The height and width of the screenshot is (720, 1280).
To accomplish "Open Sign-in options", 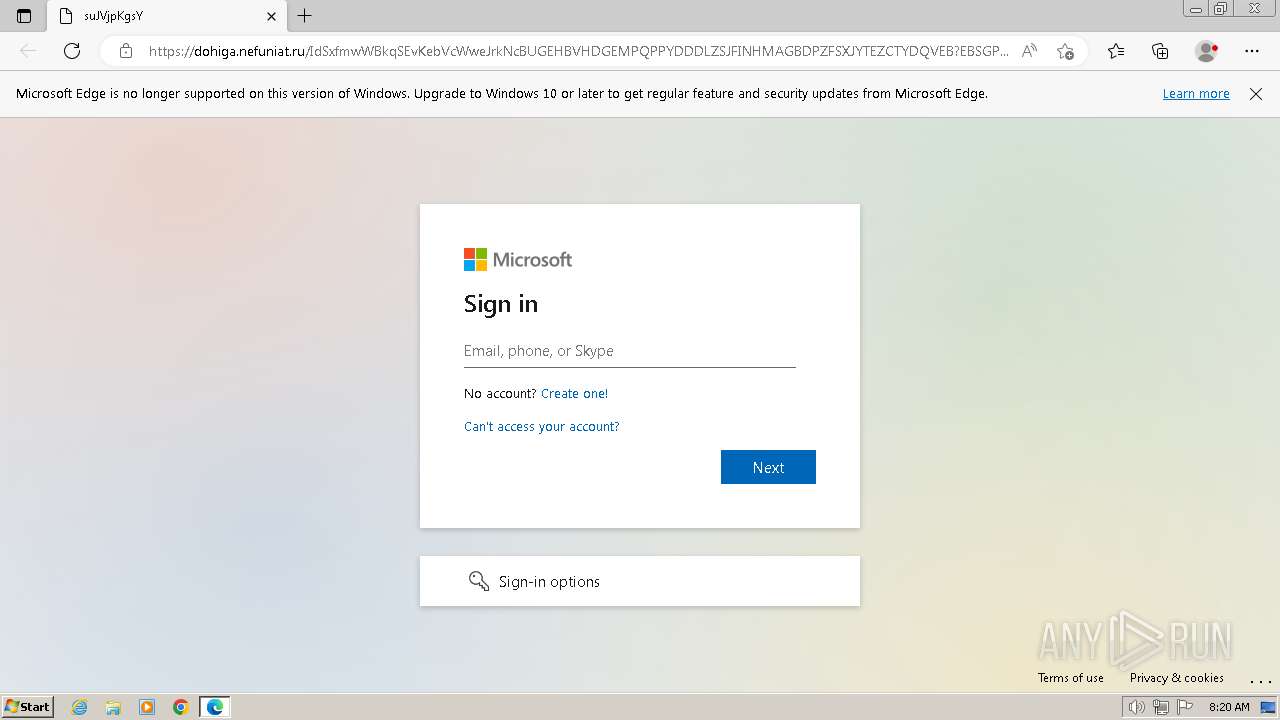I will click(640, 581).
